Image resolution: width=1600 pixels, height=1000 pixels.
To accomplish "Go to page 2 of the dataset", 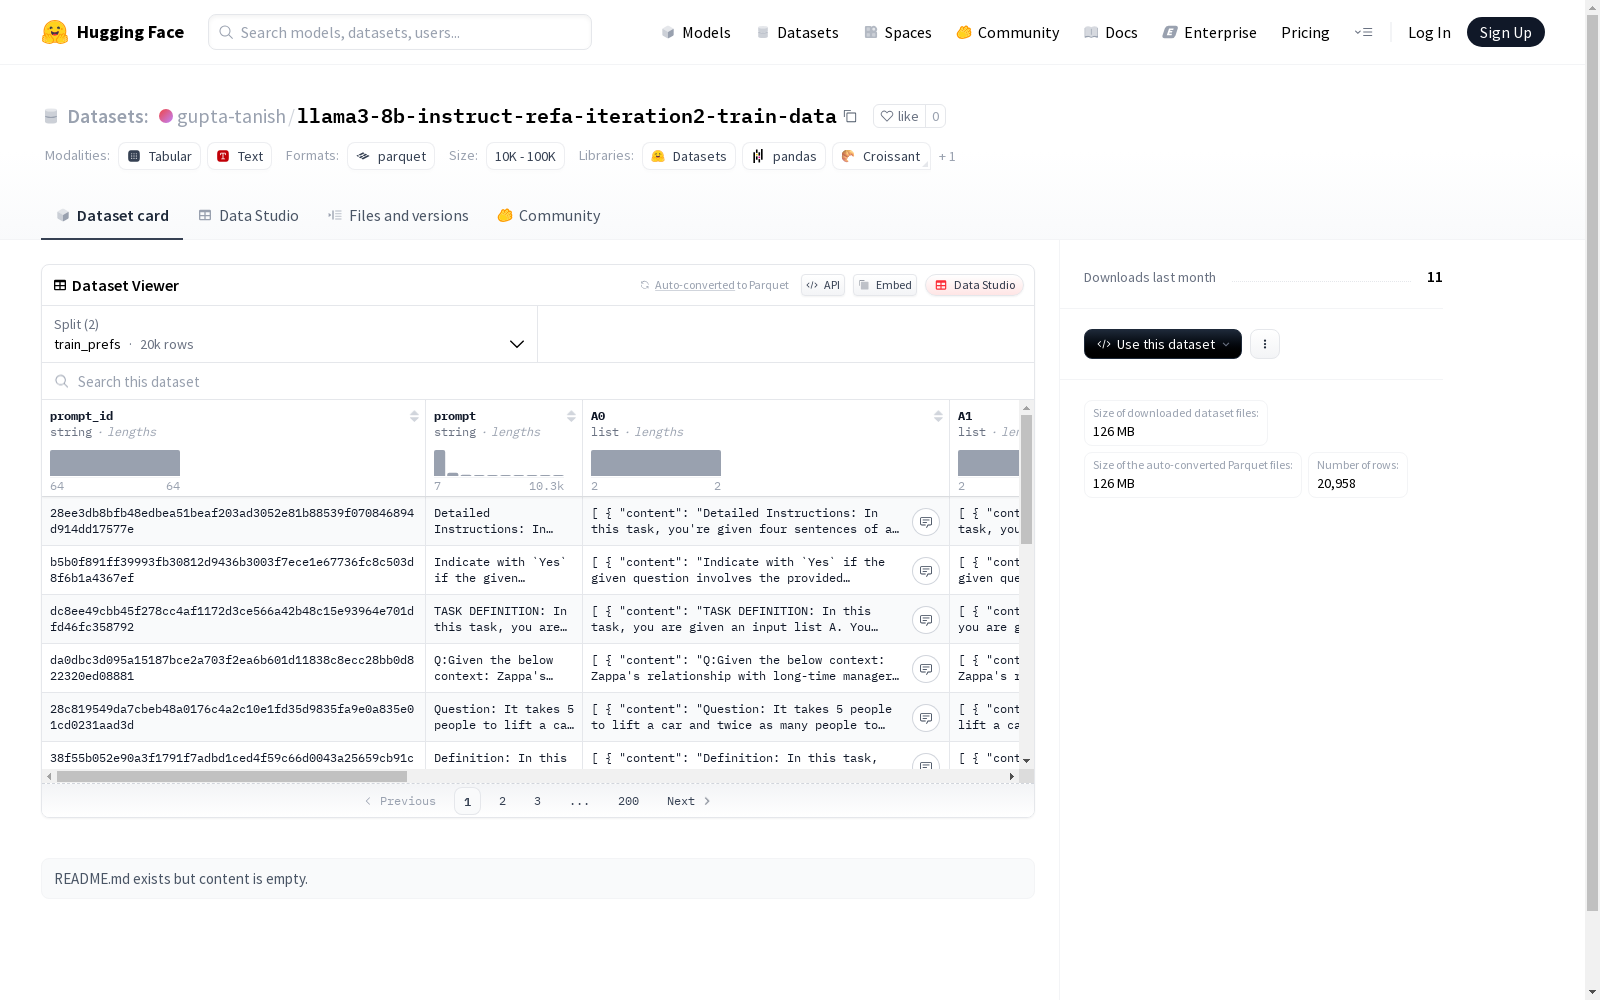I will point(502,801).
